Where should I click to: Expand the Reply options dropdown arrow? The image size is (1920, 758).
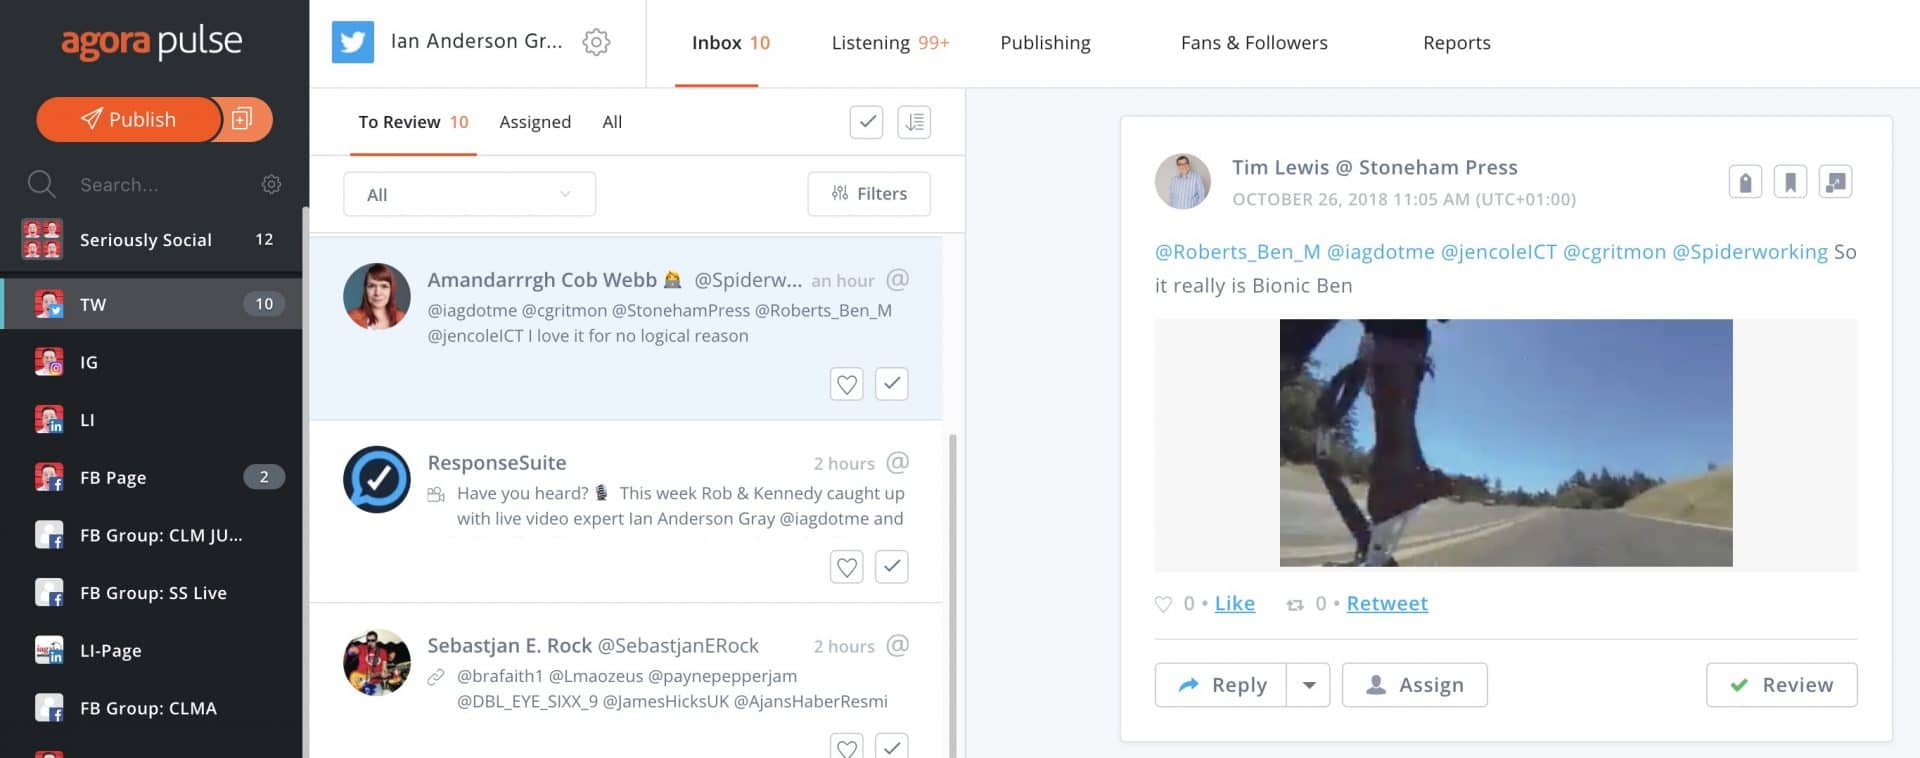(1308, 685)
